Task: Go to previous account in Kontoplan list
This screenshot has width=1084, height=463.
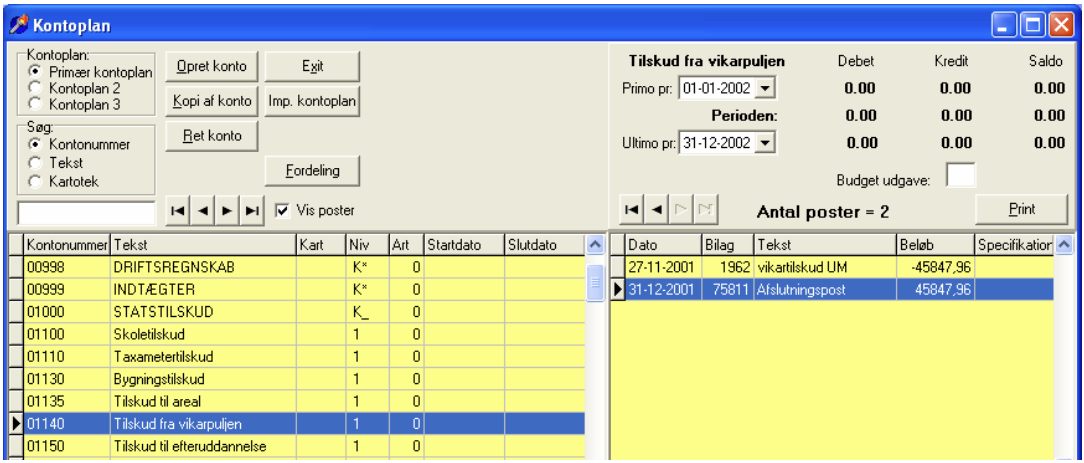Action: click(x=202, y=211)
